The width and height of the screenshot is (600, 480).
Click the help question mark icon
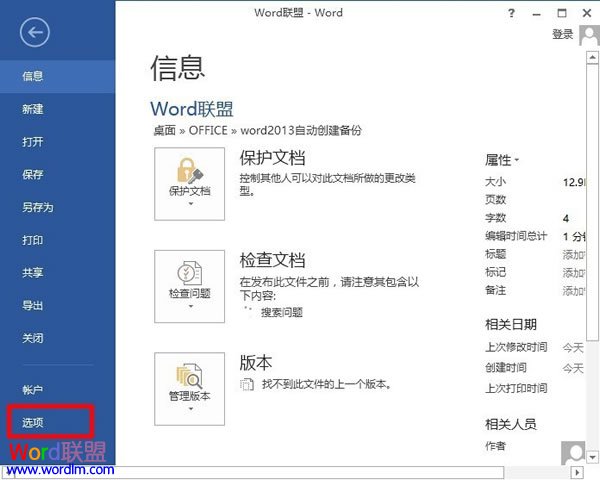pos(512,12)
